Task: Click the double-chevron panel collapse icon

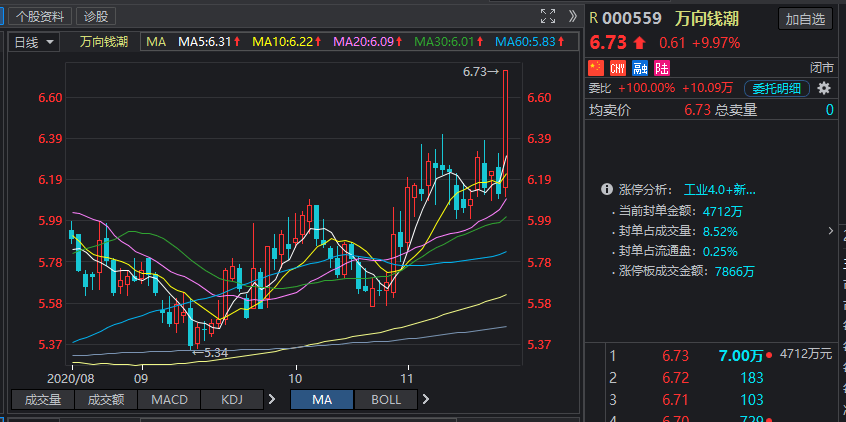Action: (x=572, y=16)
